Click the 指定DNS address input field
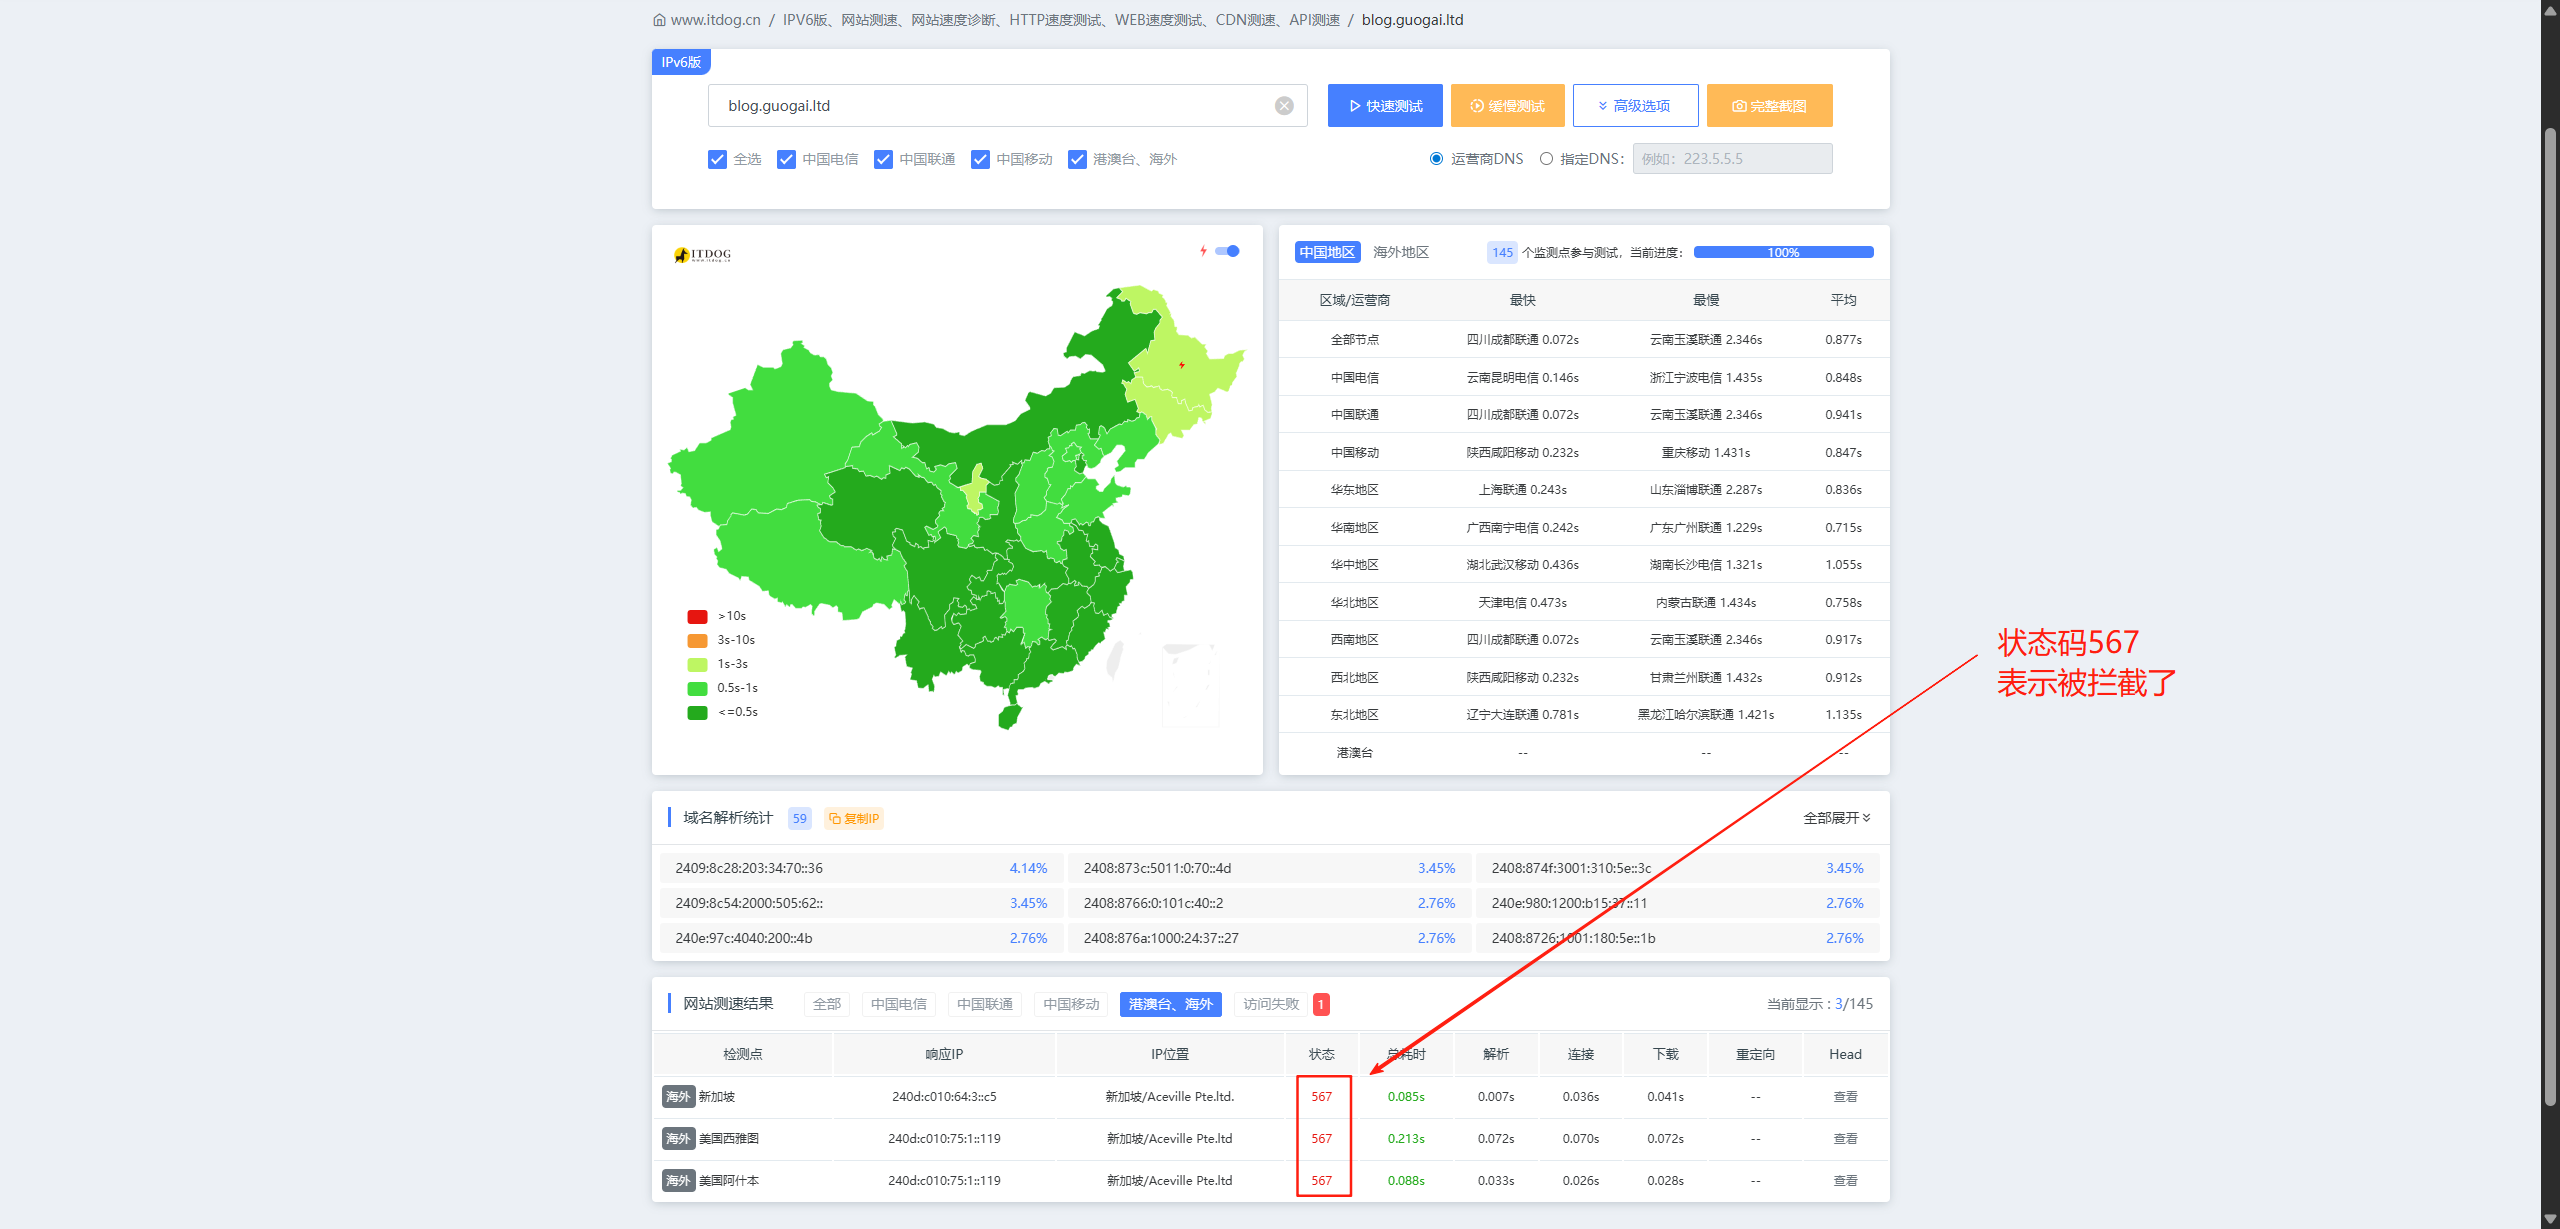The image size is (2560, 1229). 1732,159
